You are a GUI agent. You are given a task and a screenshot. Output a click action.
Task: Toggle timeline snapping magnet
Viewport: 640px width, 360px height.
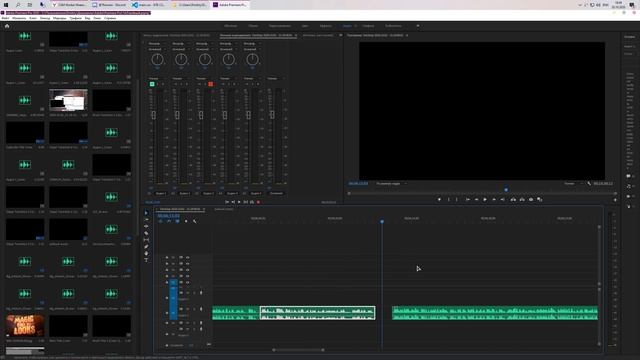[x=169, y=221]
